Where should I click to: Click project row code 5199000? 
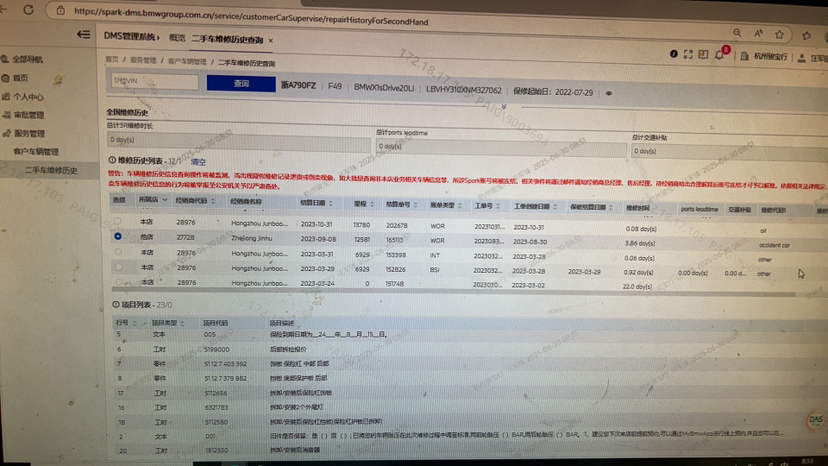point(217,349)
